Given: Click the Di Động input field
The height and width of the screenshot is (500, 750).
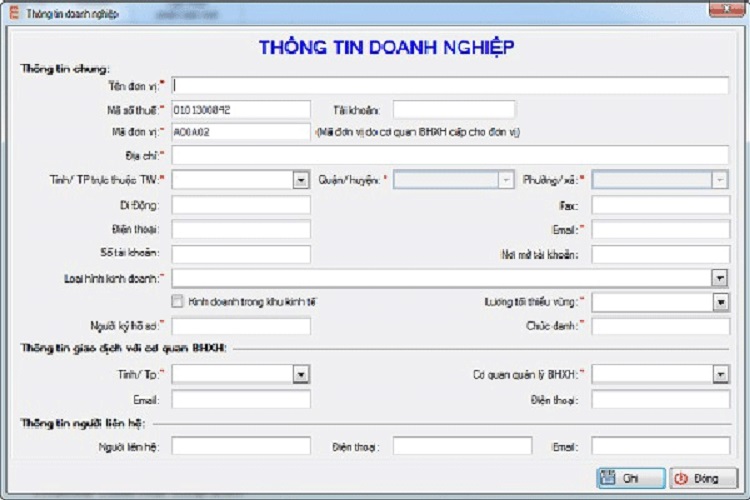Looking at the screenshot, I should tap(241, 205).
